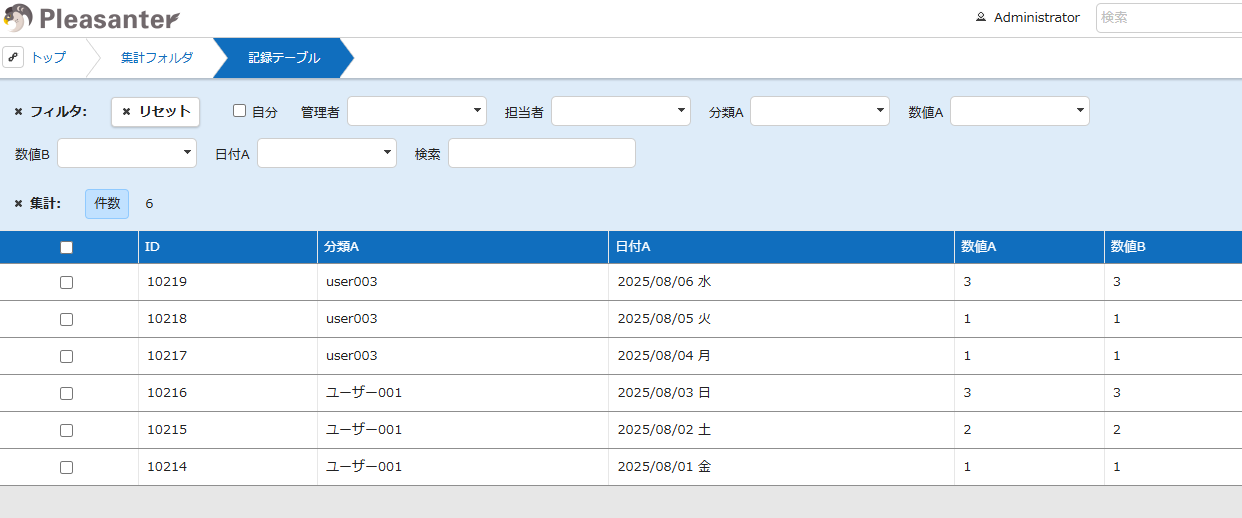Open record ID 10218

click(167, 319)
